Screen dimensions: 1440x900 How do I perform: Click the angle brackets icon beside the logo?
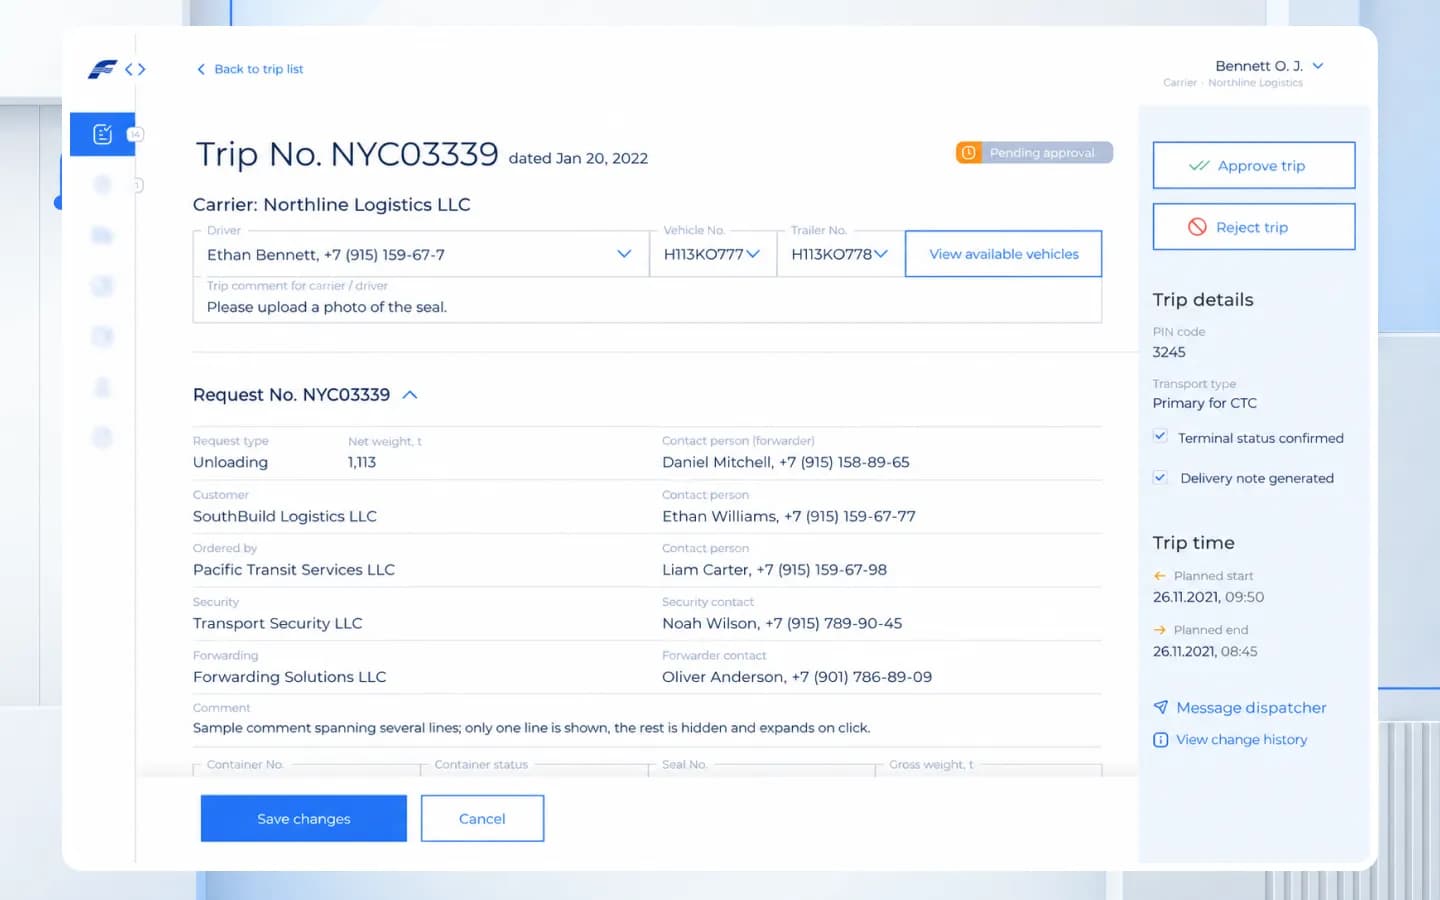[135, 69]
